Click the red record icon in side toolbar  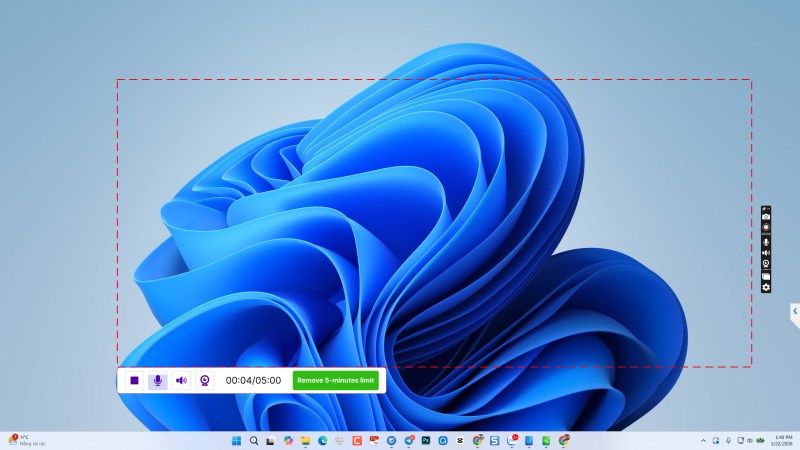pos(766,228)
